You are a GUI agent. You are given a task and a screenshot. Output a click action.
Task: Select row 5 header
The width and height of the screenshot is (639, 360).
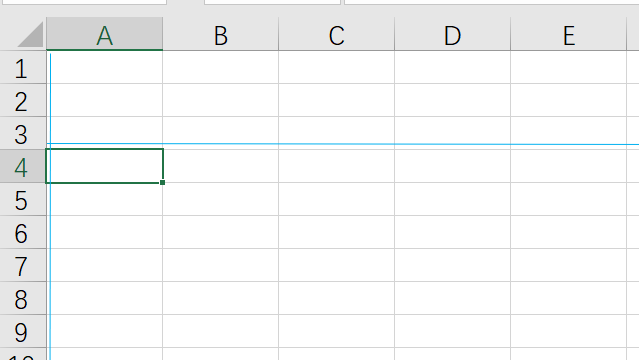pos(23,200)
